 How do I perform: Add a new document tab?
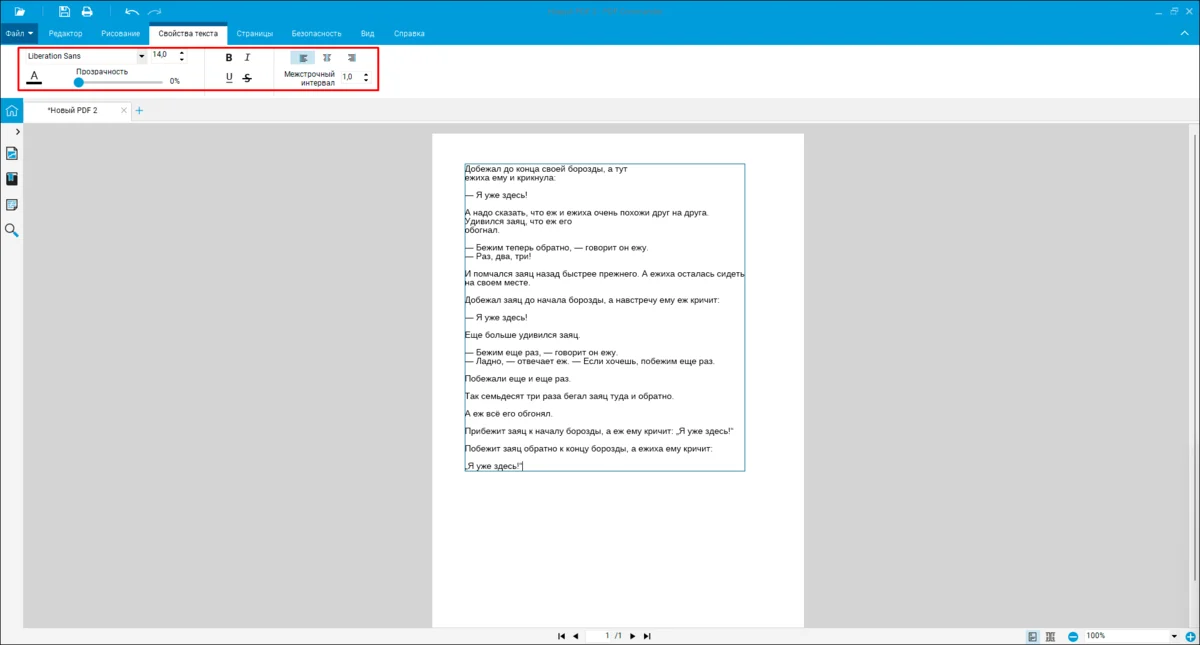pyautogui.click(x=139, y=110)
